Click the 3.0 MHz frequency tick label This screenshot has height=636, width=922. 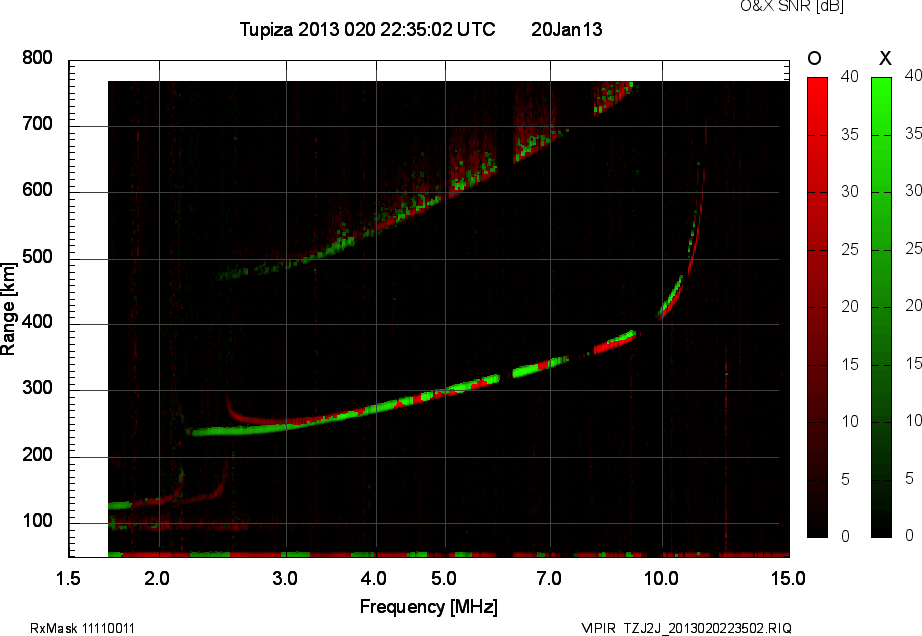tap(285, 578)
